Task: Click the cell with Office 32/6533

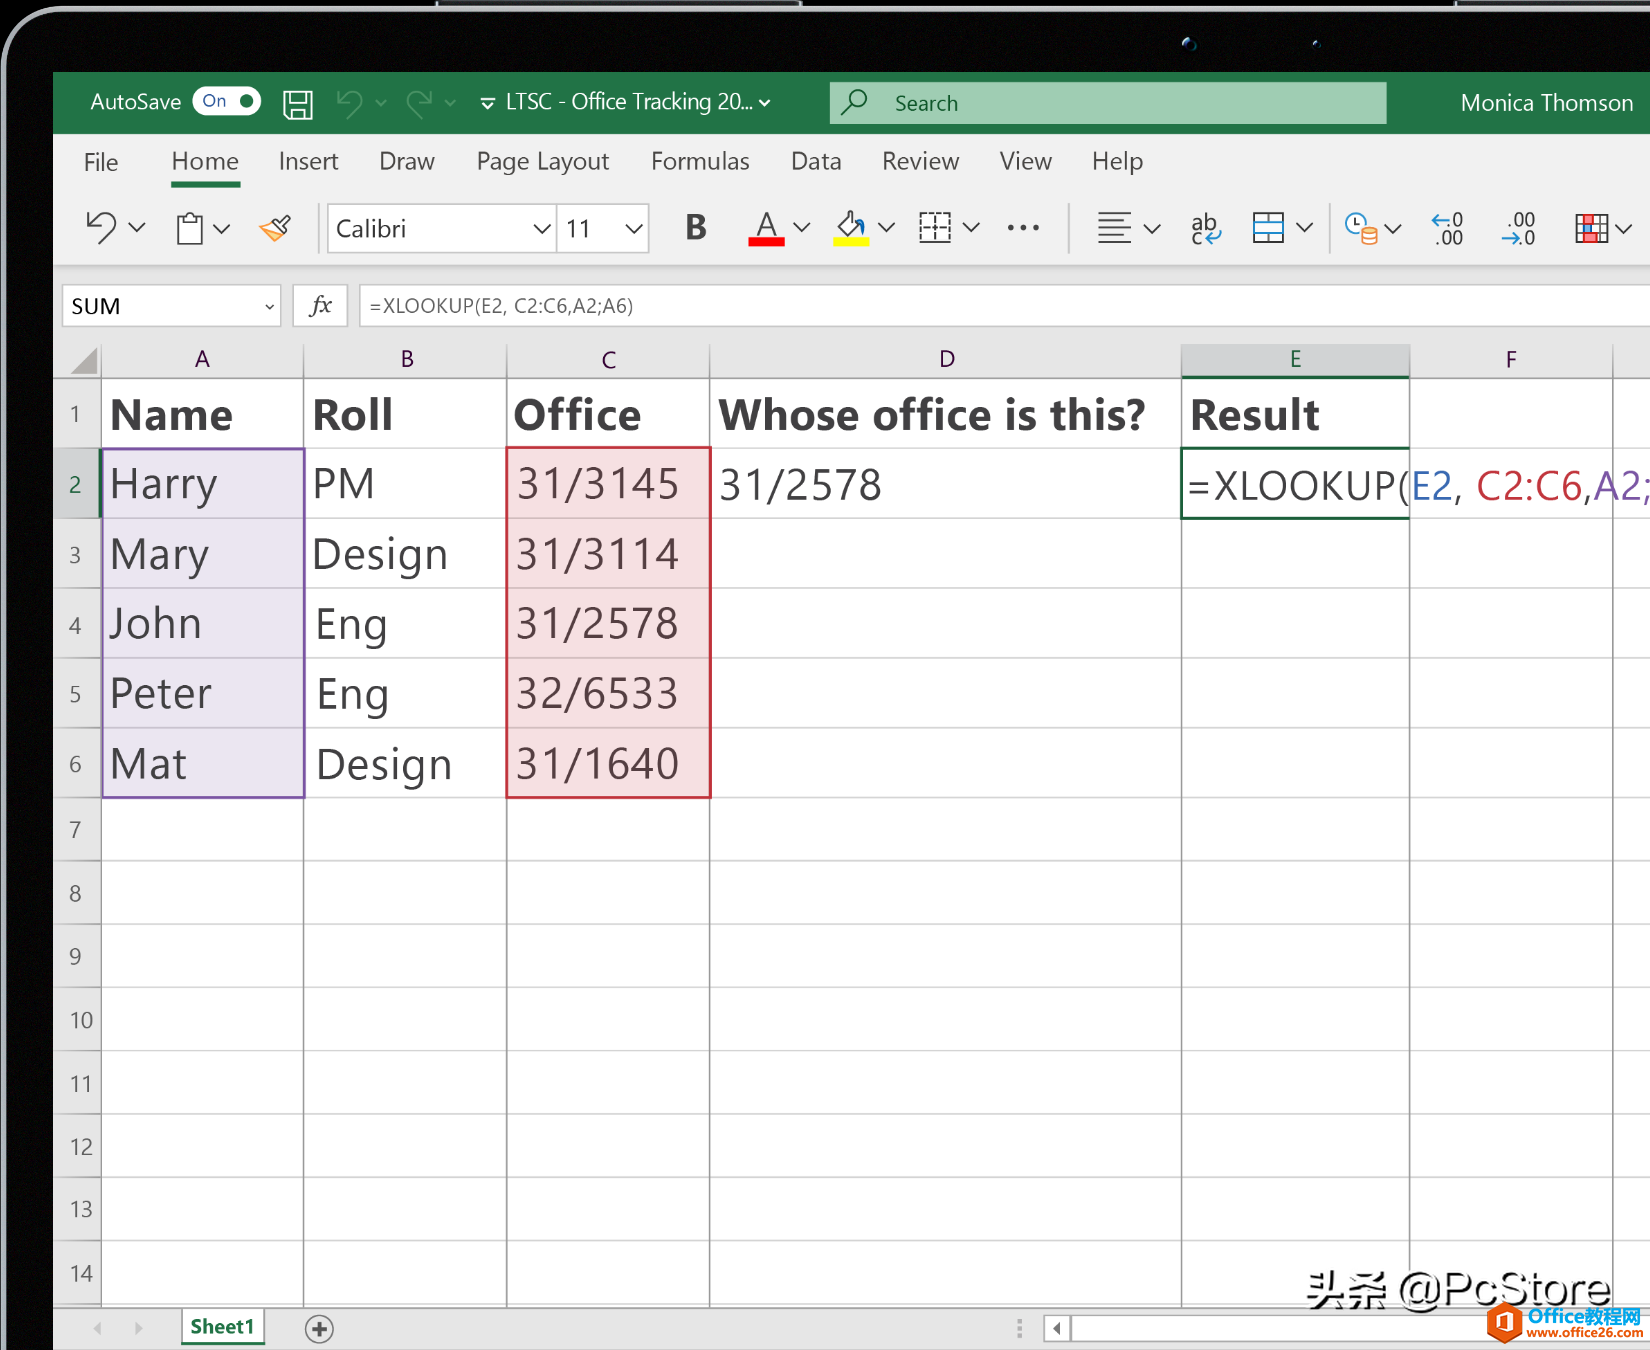Action: click(x=608, y=693)
